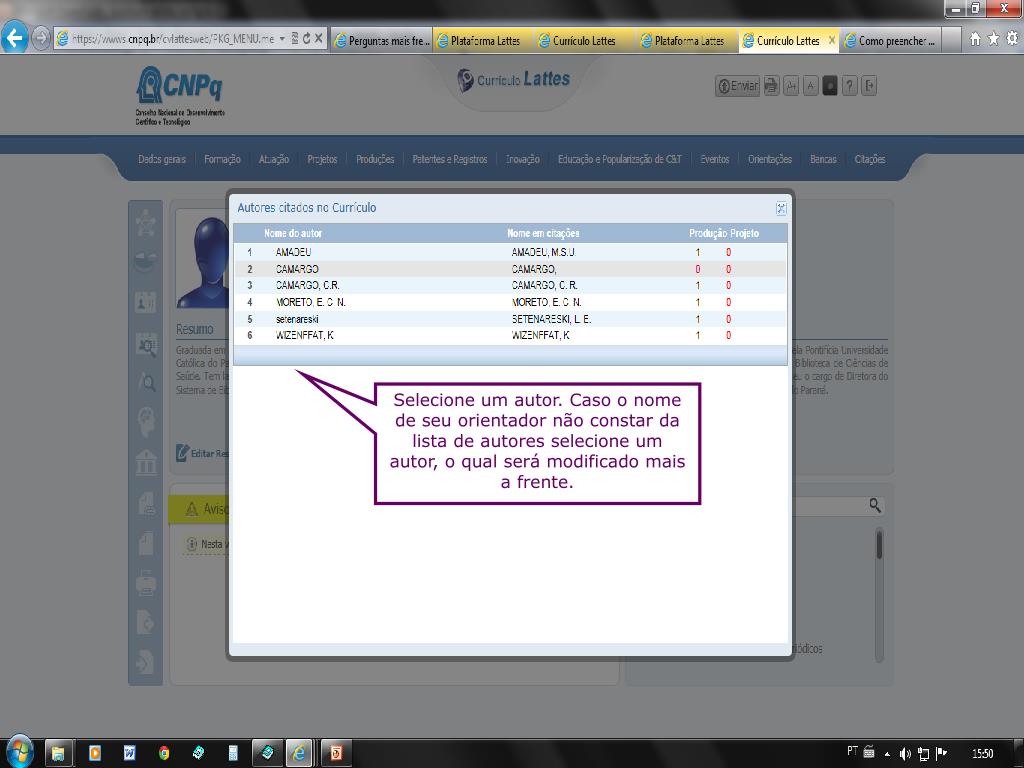Open the Citações menu
Screen dimensions: 1024x768
coord(870,159)
